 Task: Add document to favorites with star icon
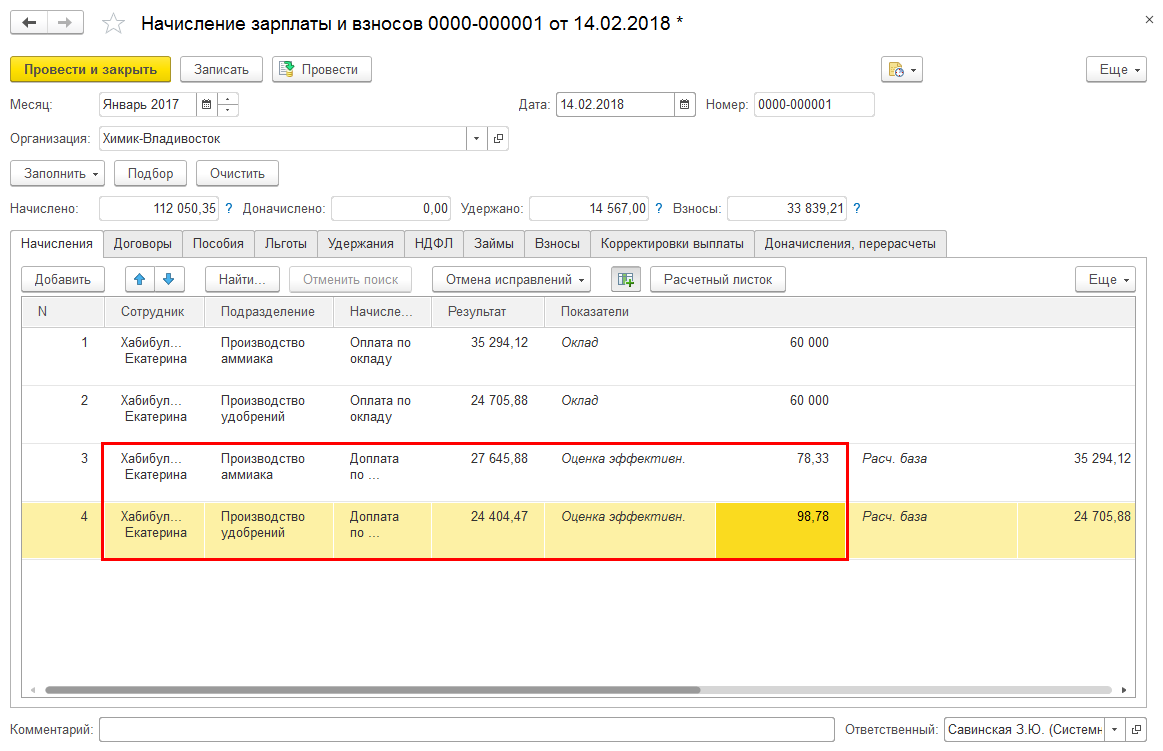click(x=114, y=24)
